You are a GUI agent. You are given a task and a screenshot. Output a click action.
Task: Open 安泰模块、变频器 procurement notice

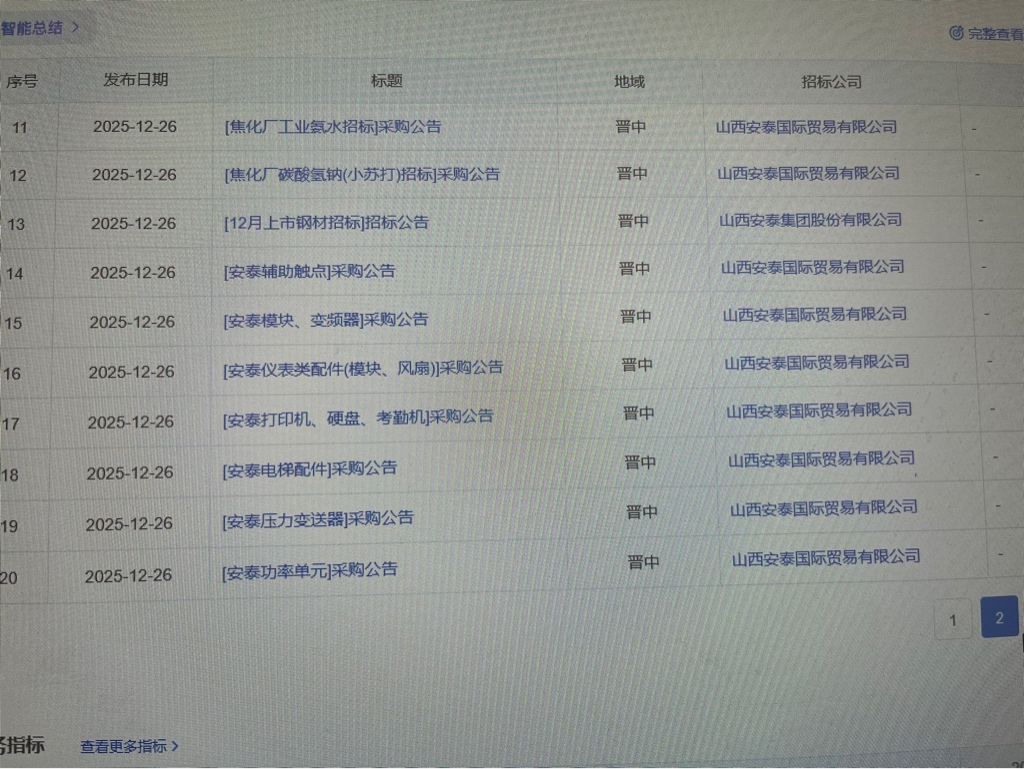point(325,320)
